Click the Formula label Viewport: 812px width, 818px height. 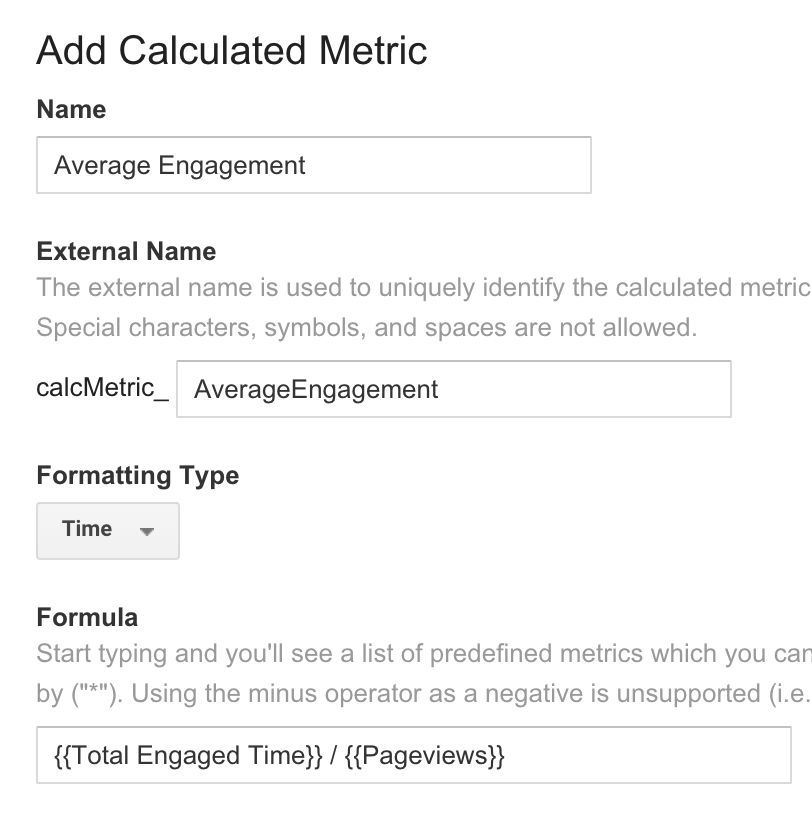87,617
